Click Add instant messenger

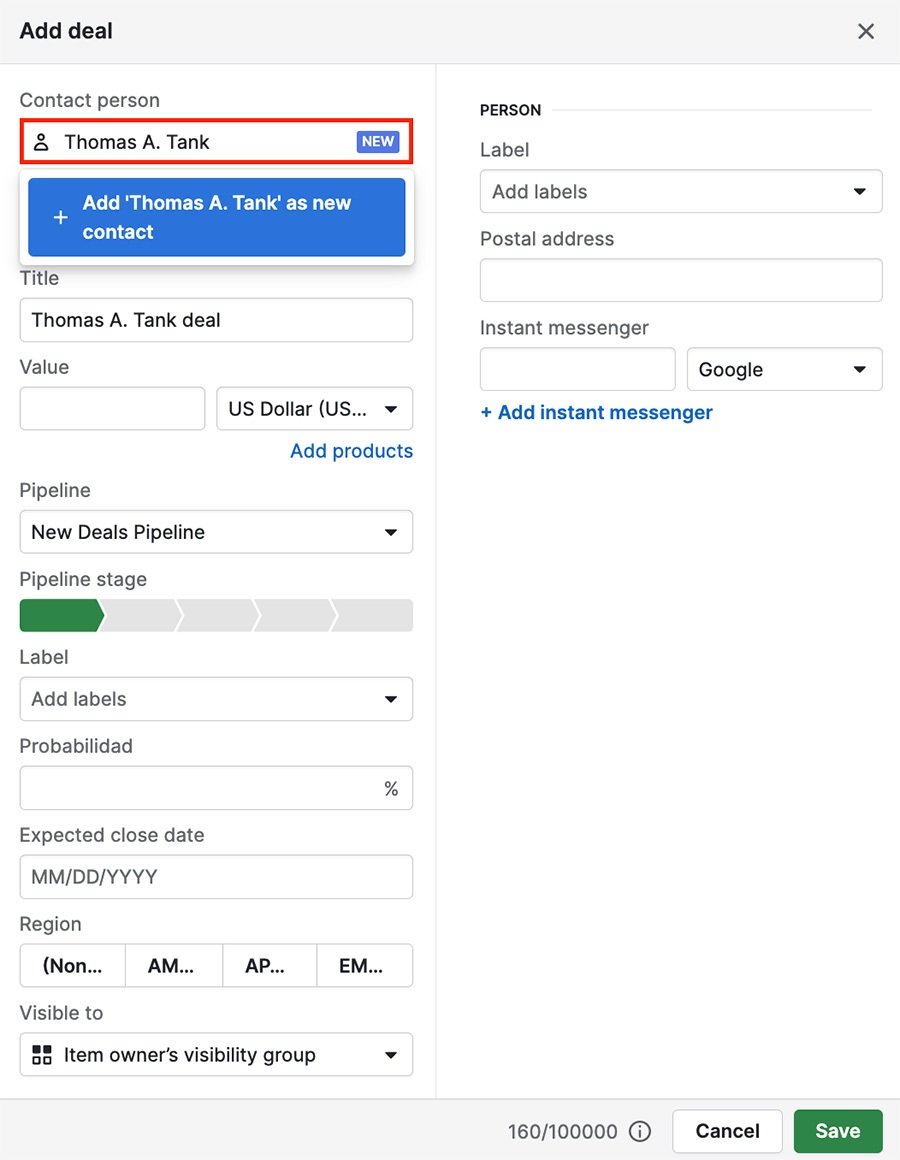596,412
